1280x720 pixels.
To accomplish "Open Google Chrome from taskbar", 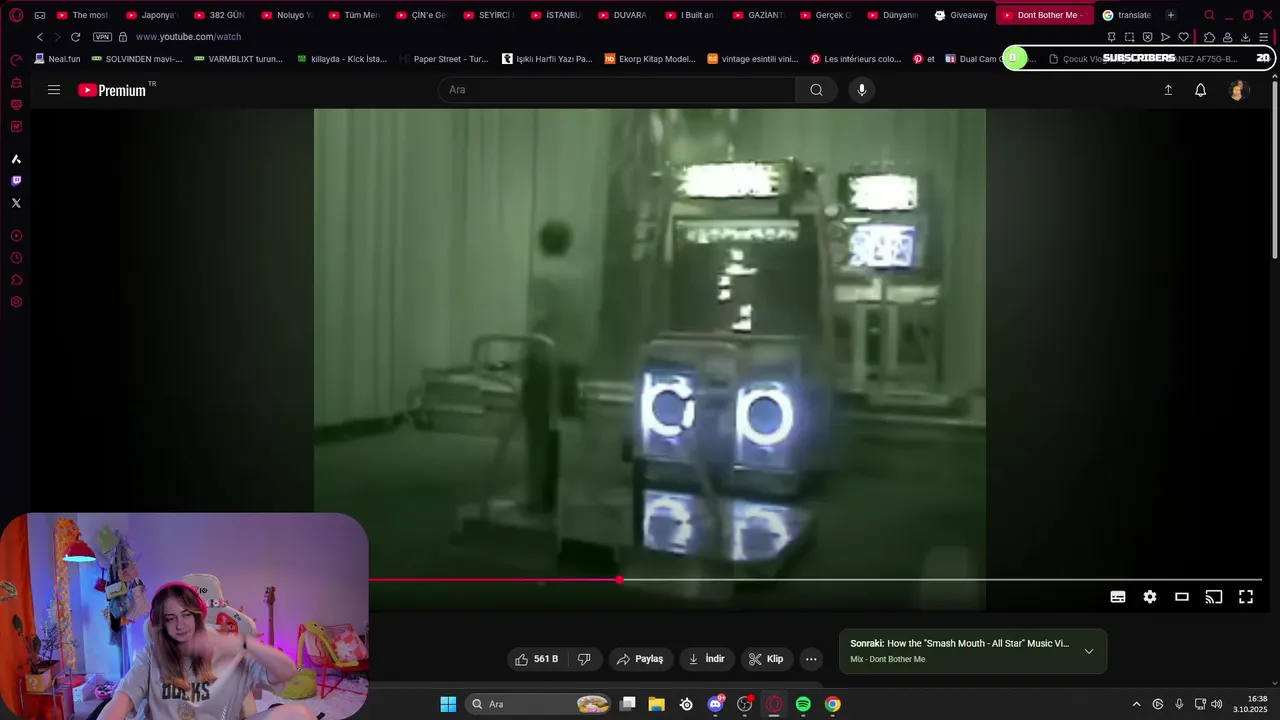I will click(832, 704).
